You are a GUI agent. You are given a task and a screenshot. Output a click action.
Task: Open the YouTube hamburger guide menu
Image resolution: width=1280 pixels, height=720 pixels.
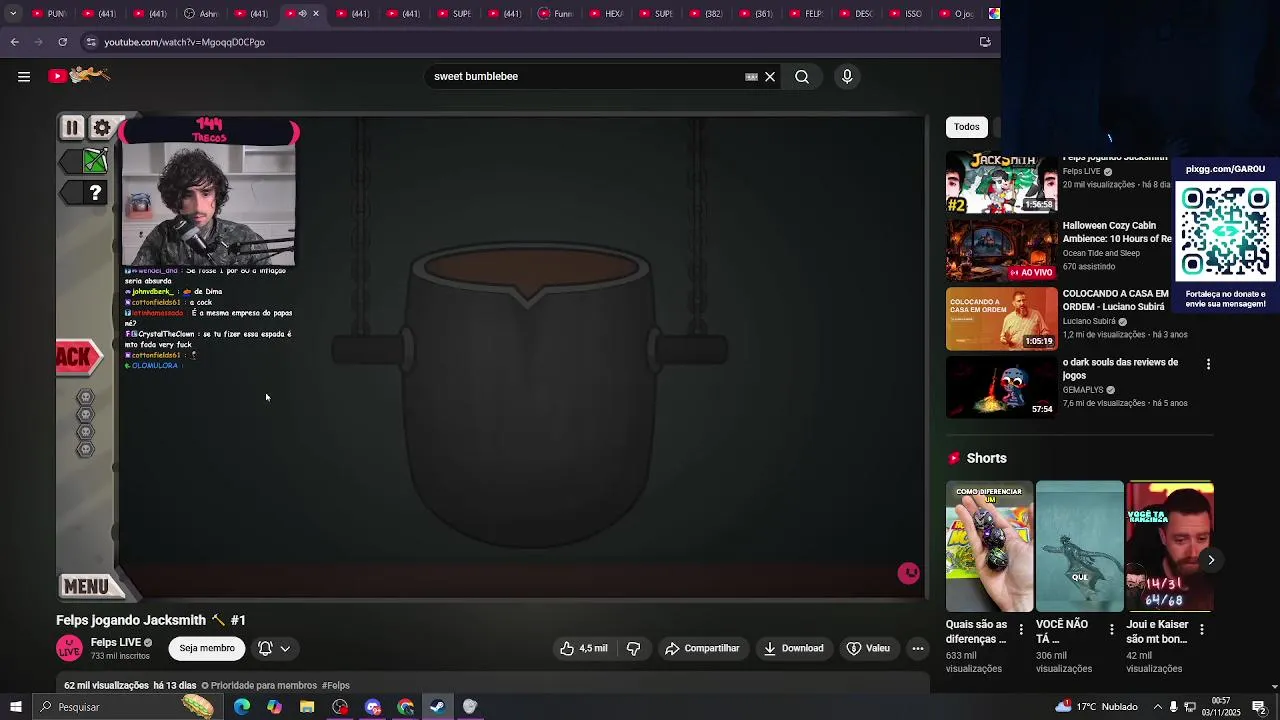pyautogui.click(x=24, y=76)
